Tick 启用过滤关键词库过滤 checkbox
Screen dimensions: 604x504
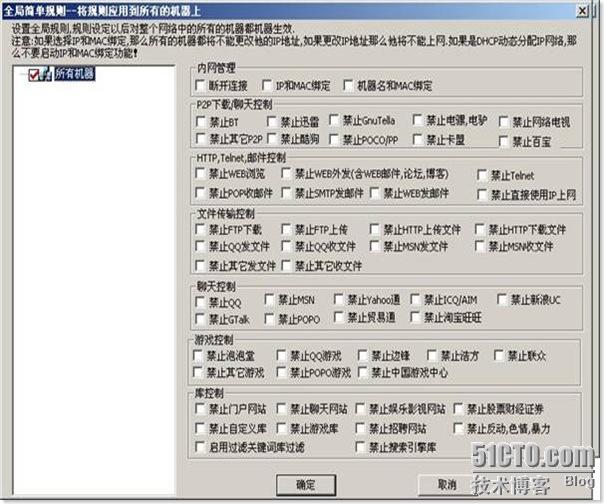(200, 447)
